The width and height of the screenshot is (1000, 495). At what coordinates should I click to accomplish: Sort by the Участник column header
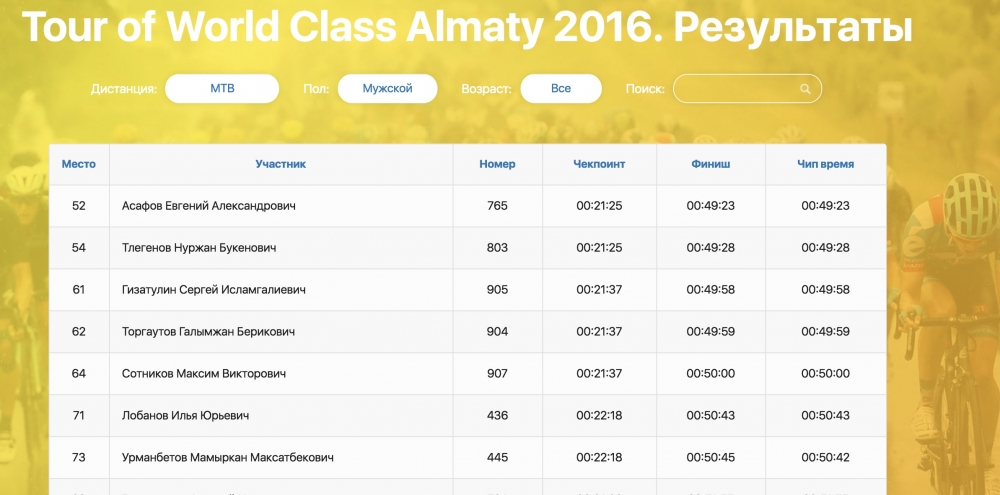[280, 164]
